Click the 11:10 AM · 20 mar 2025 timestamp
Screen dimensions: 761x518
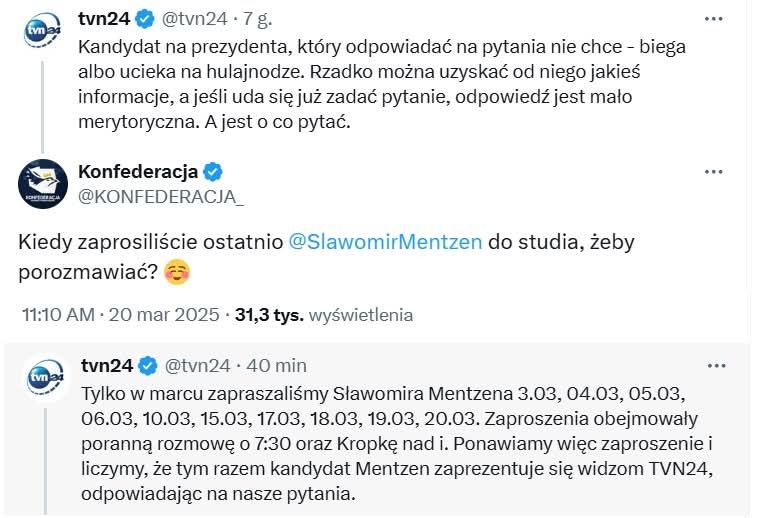pyautogui.click(x=120, y=315)
